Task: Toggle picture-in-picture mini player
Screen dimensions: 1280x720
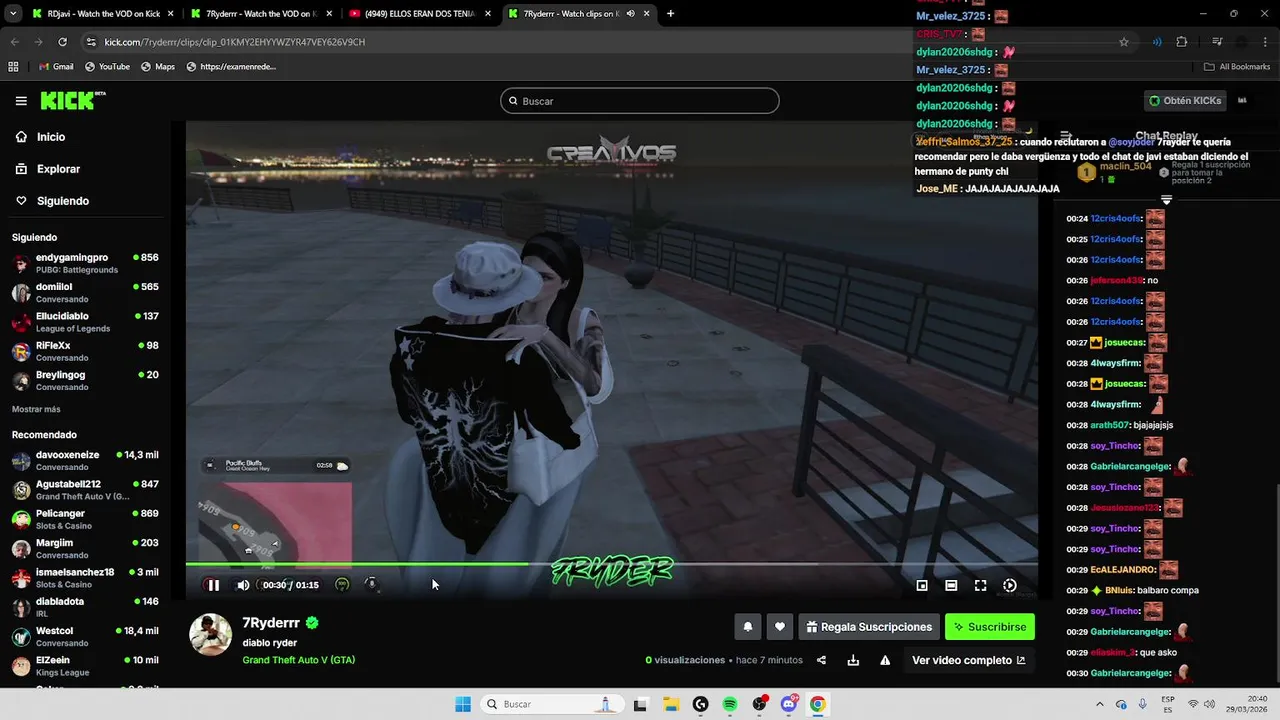Action: tap(922, 586)
